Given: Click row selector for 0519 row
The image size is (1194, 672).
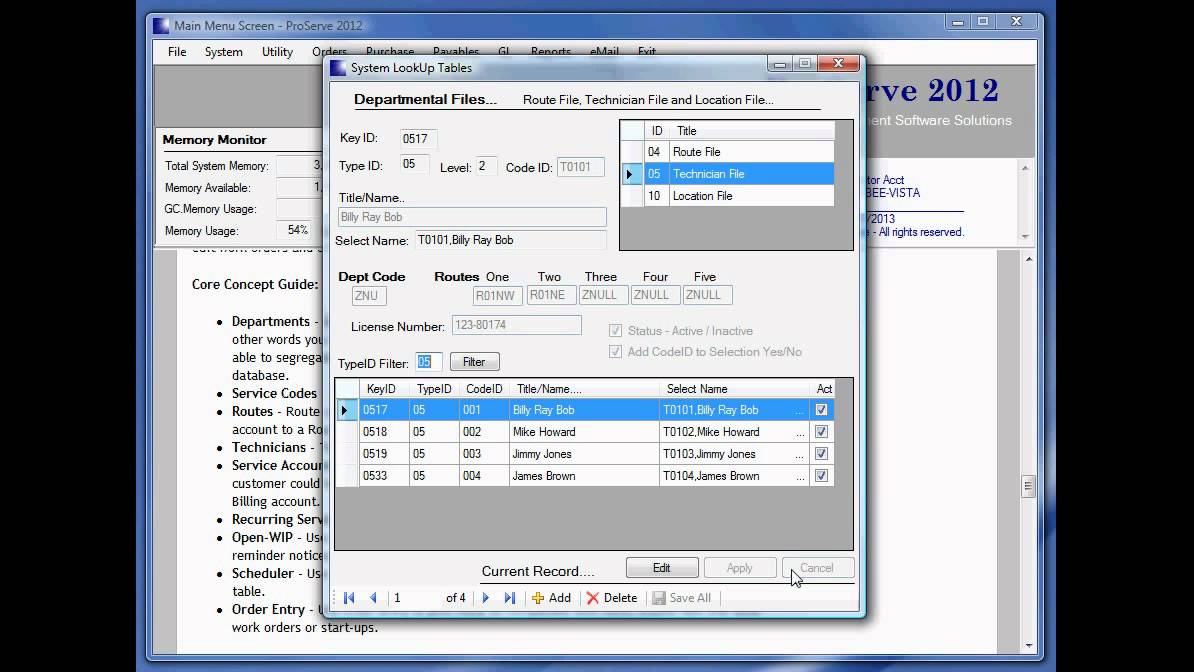Looking at the screenshot, I should 347,454.
